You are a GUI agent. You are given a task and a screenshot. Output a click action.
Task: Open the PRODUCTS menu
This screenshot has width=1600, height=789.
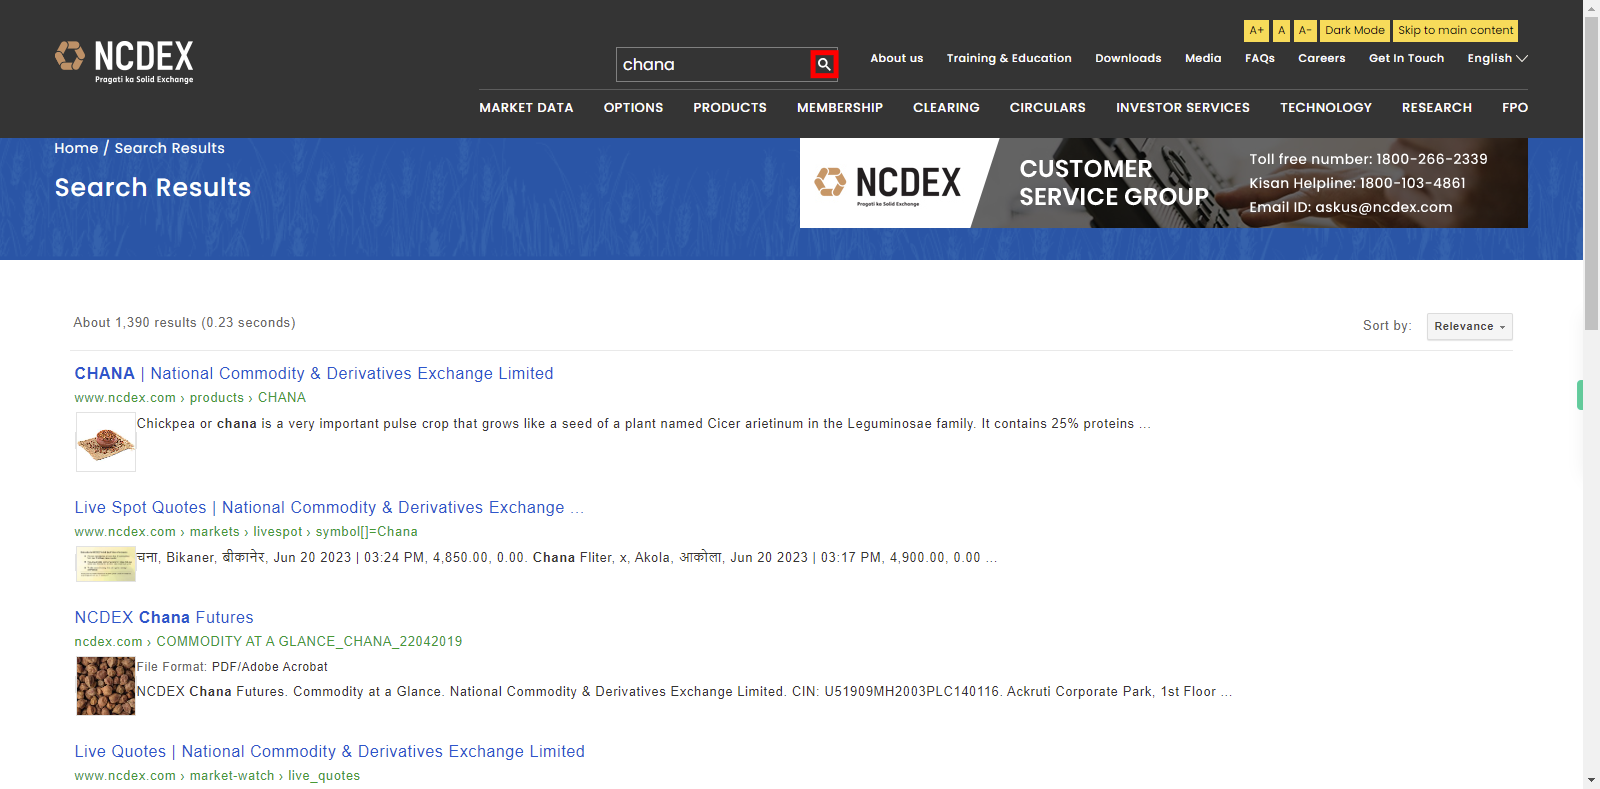(730, 107)
